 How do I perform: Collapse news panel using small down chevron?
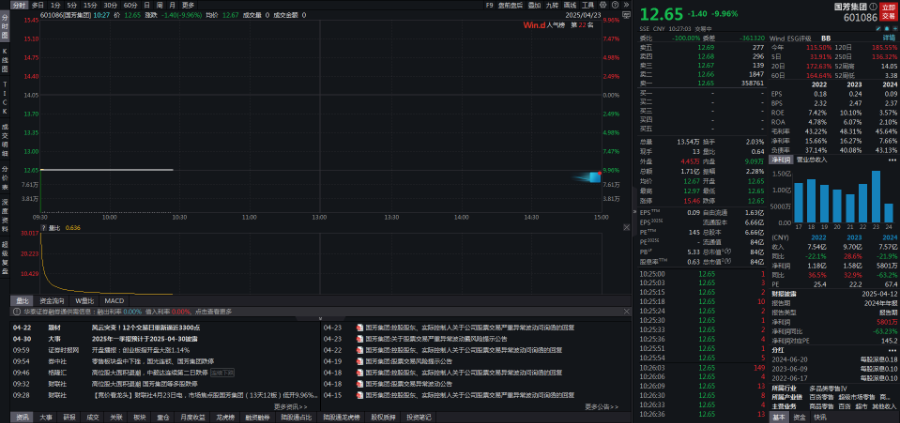click(320, 317)
